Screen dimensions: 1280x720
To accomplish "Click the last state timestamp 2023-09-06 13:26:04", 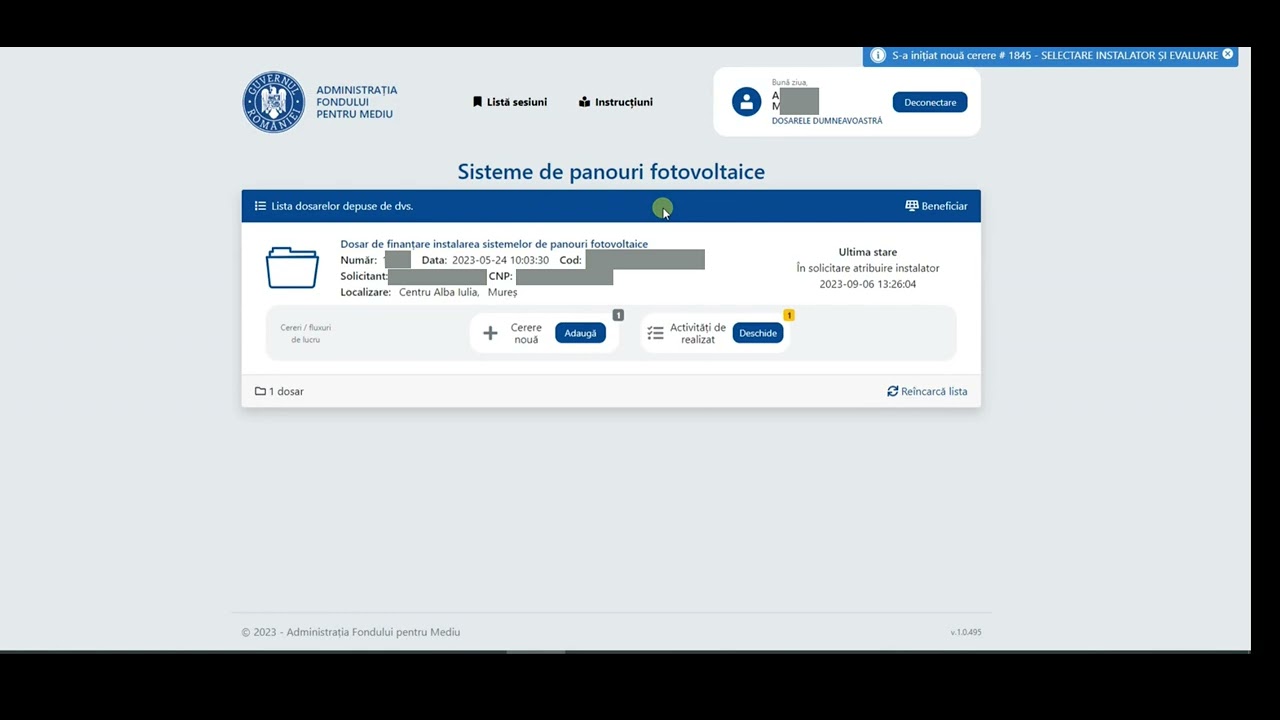I will point(868,284).
